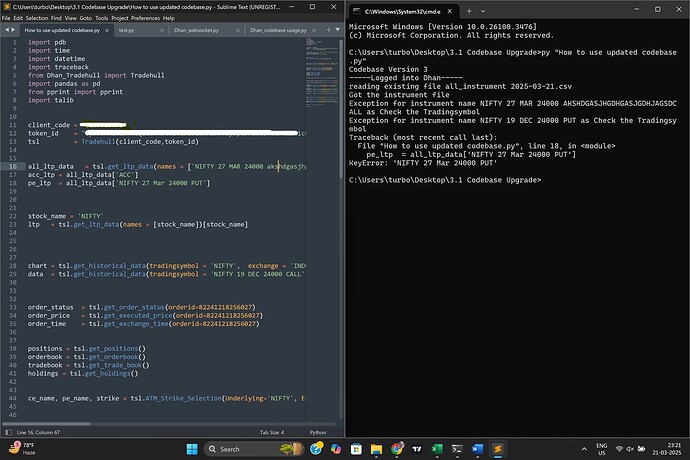
Task: Close the test.py tab
Action: pos(162,30)
